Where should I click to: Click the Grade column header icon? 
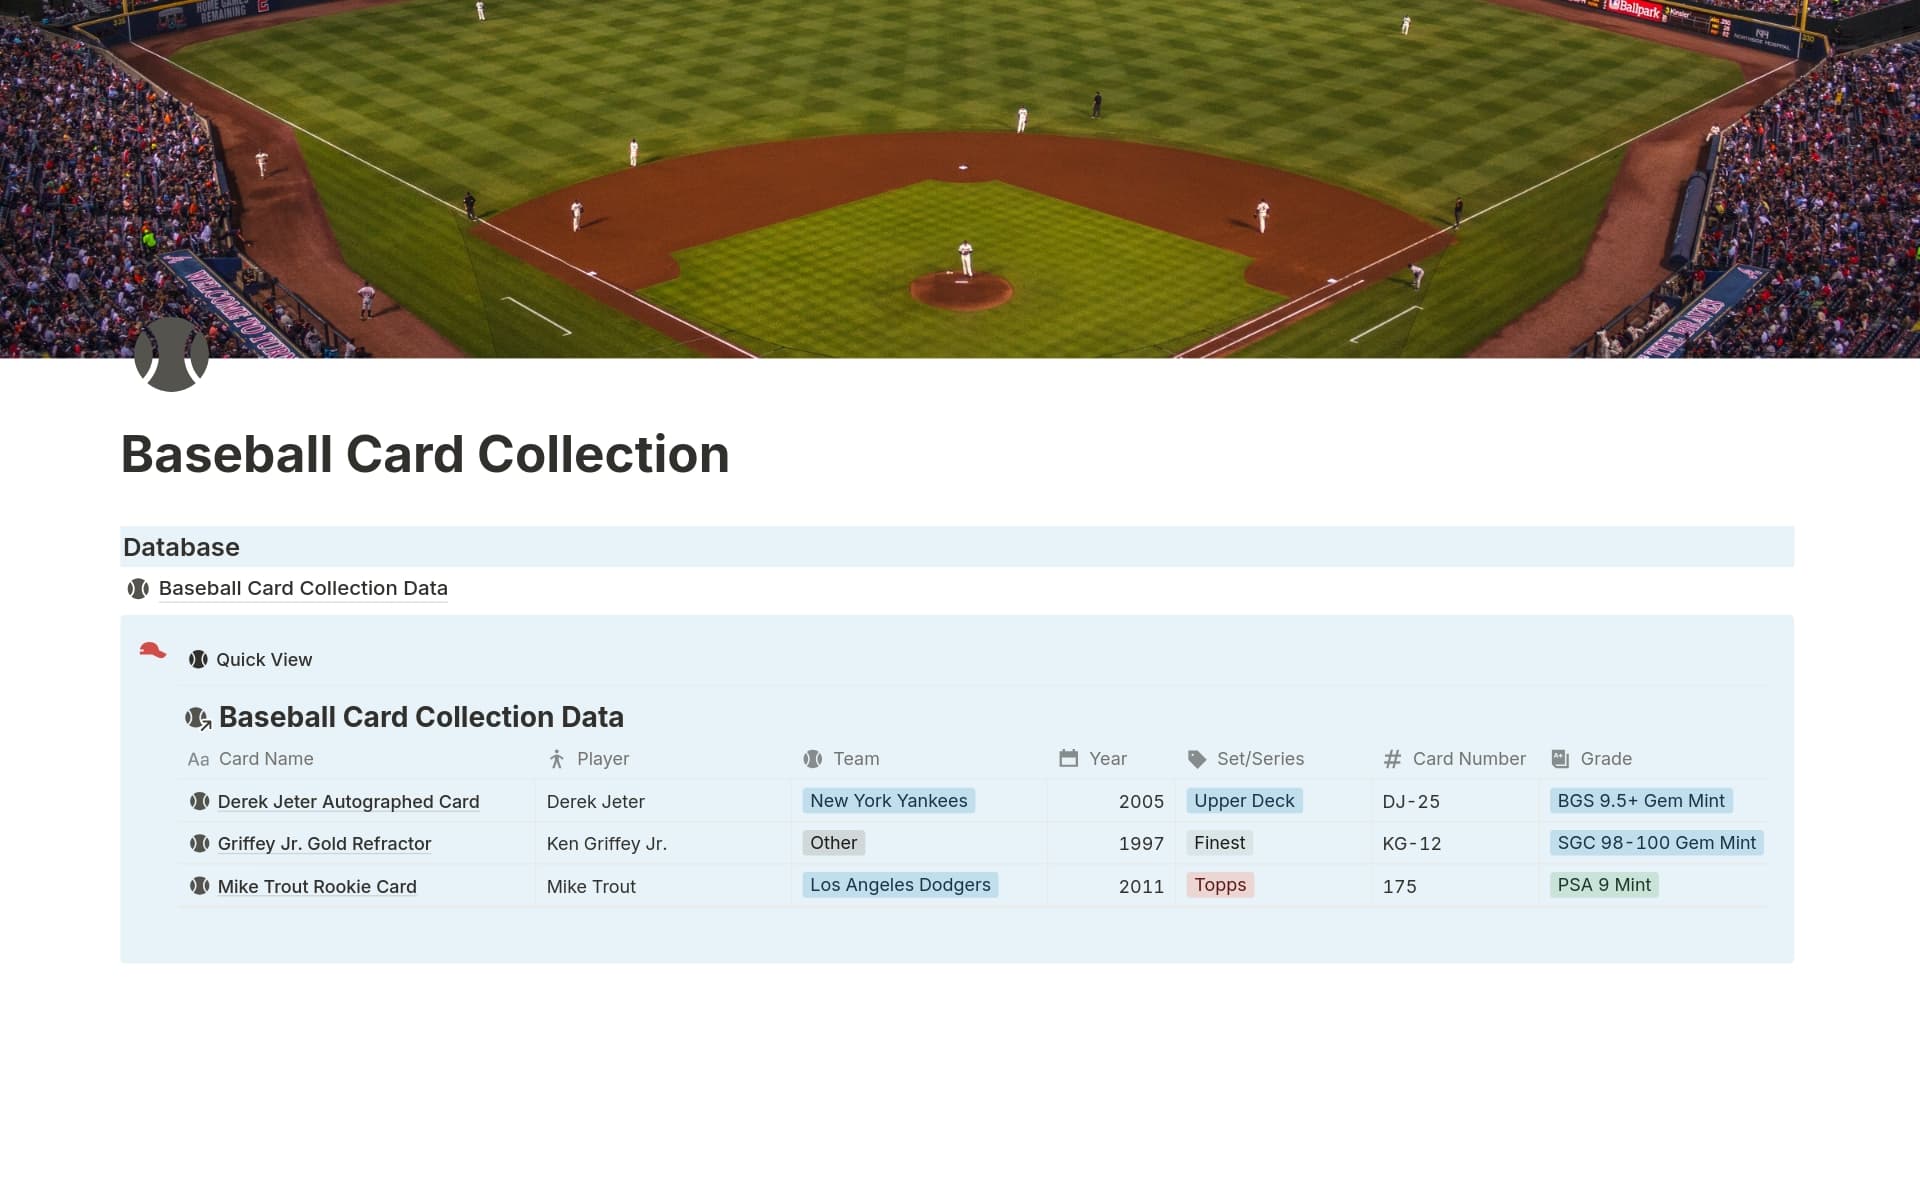click(x=1560, y=759)
